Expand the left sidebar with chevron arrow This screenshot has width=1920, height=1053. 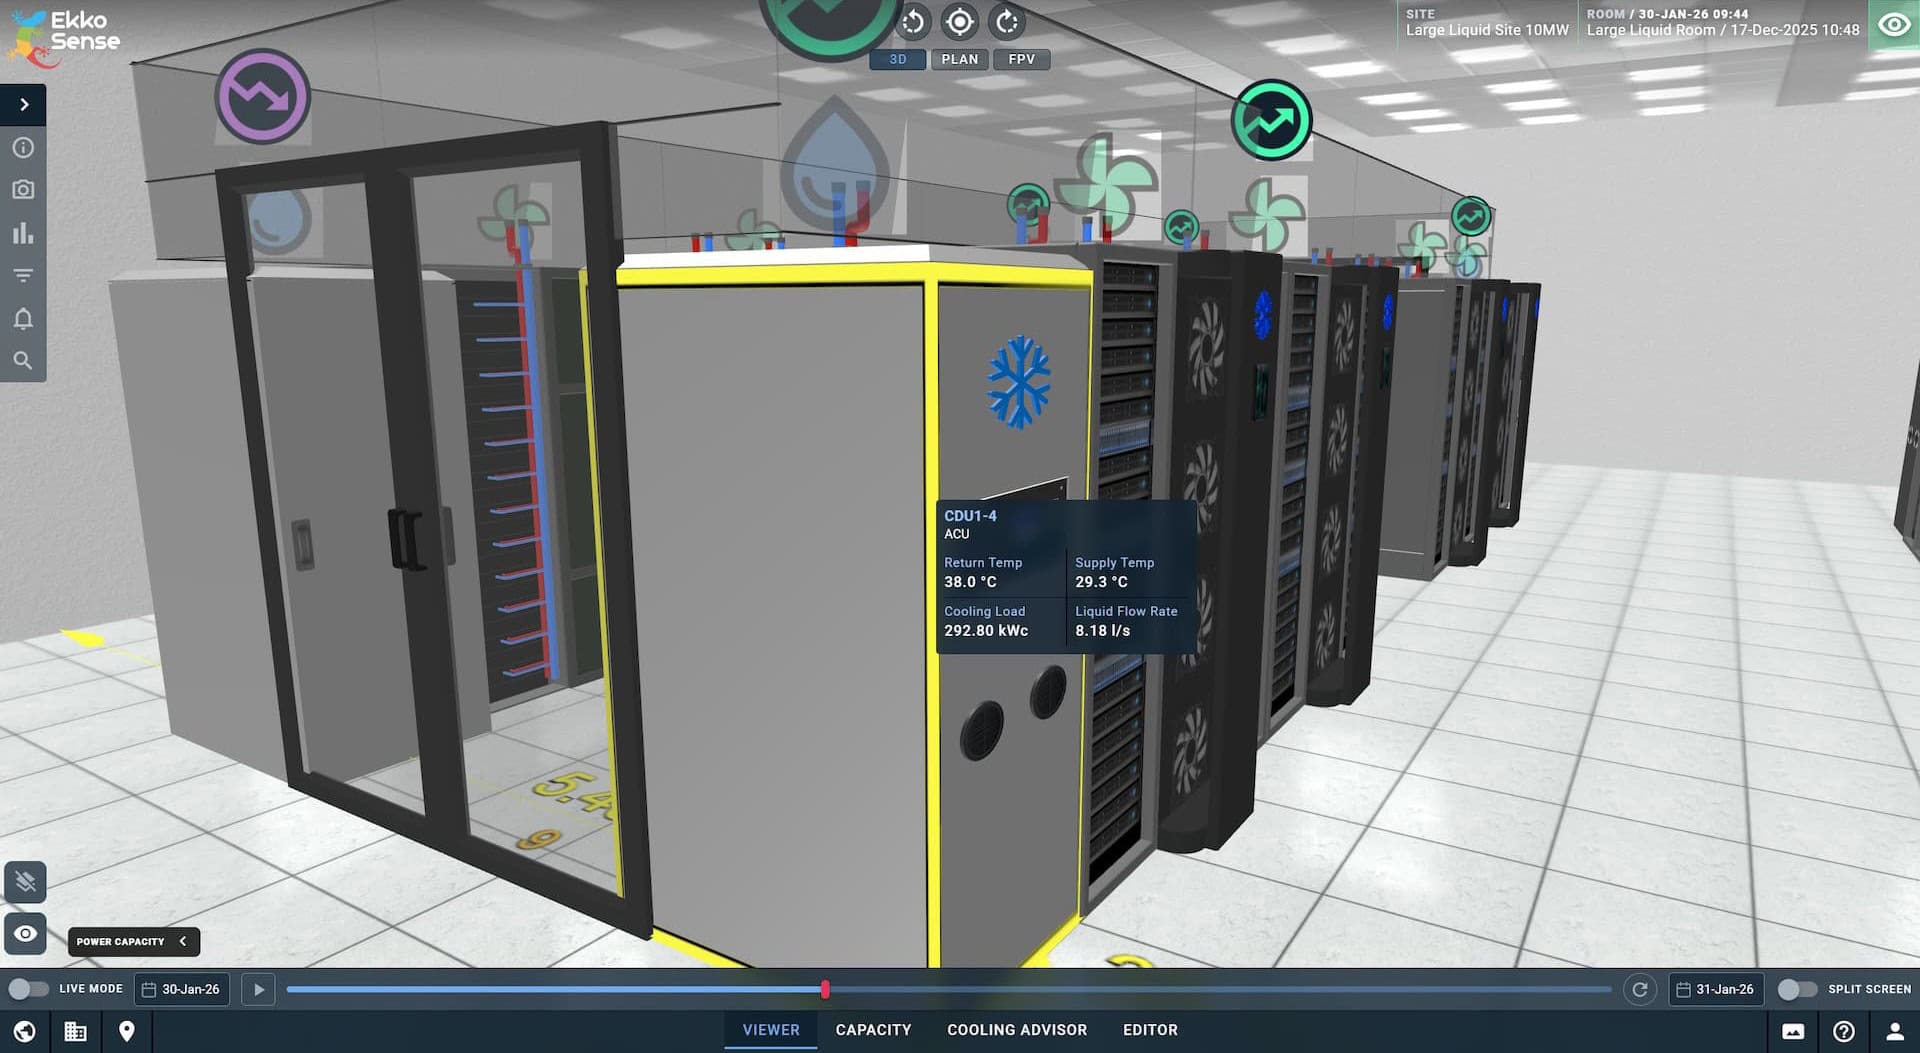click(x=24, y=104)
